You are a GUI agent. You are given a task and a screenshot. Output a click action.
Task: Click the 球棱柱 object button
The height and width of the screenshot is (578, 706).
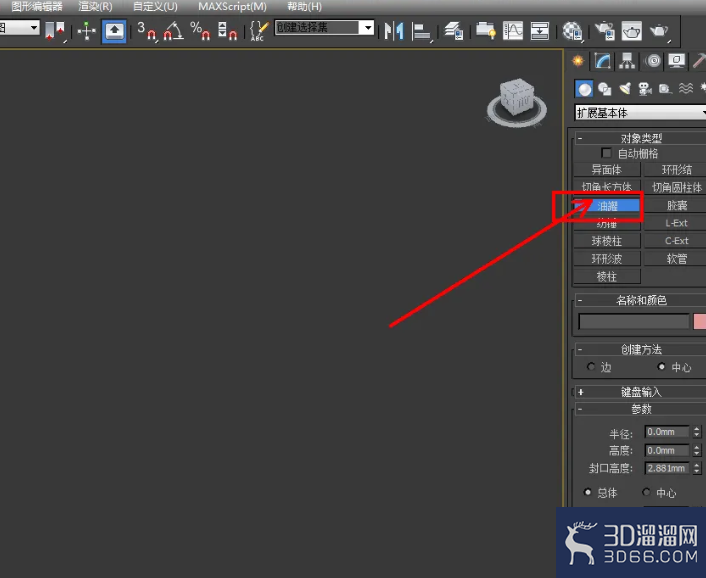pos(606,241)
